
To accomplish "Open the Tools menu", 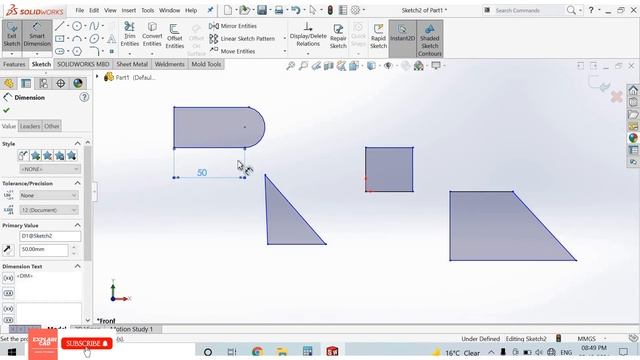I will [148, 10].
